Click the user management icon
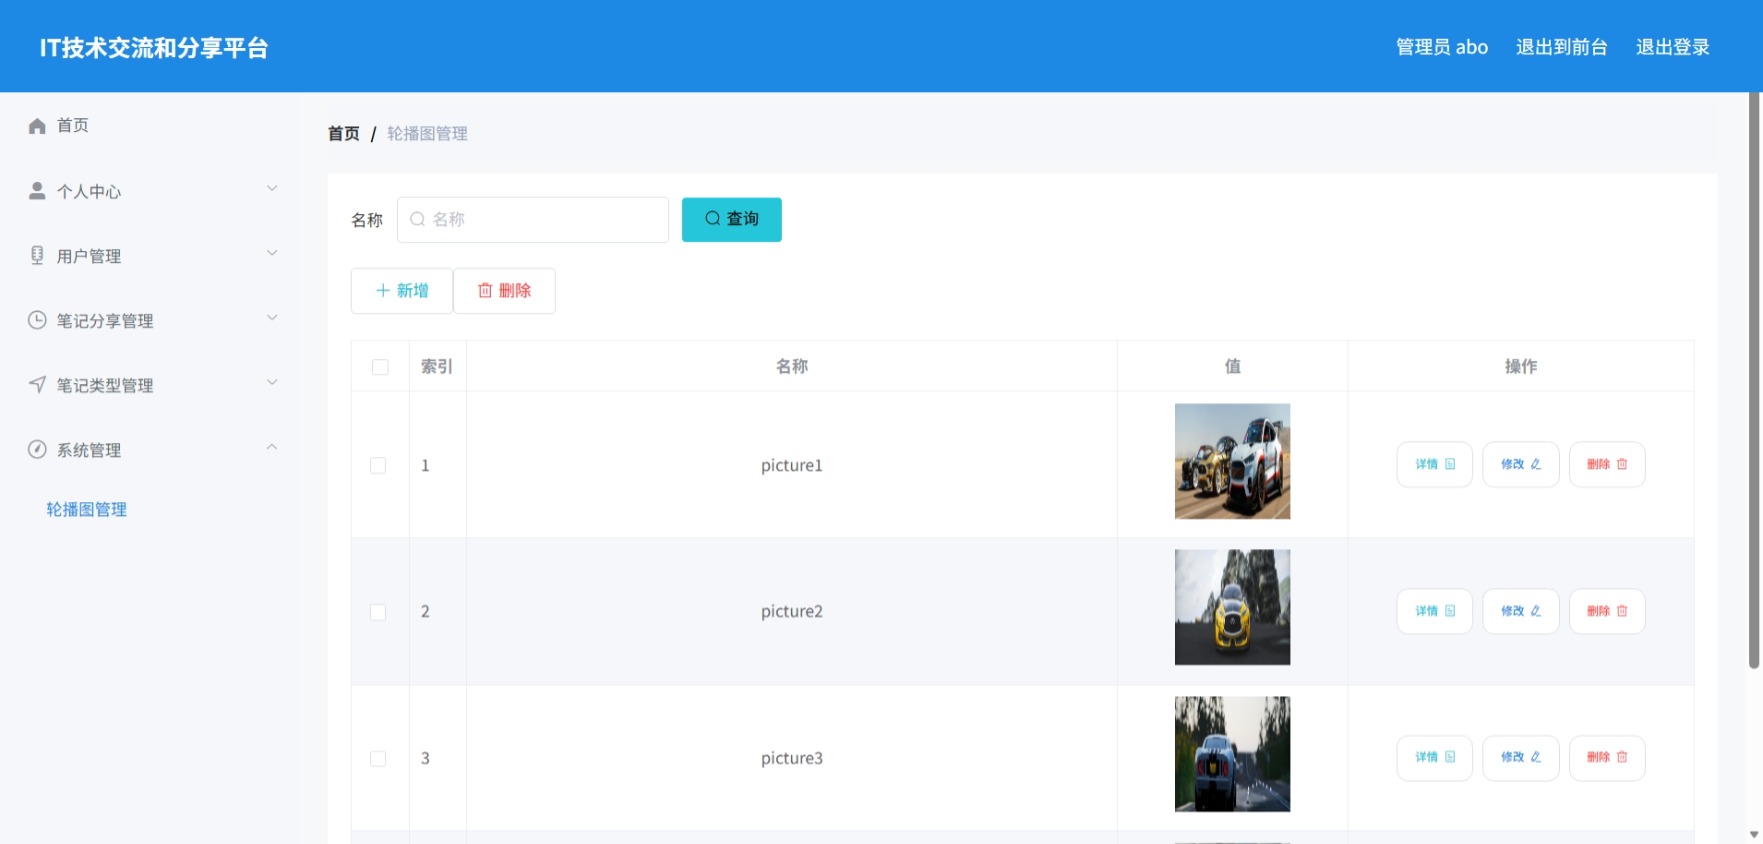The width and height of the screenshot is (1763, 844). (37, 255)
